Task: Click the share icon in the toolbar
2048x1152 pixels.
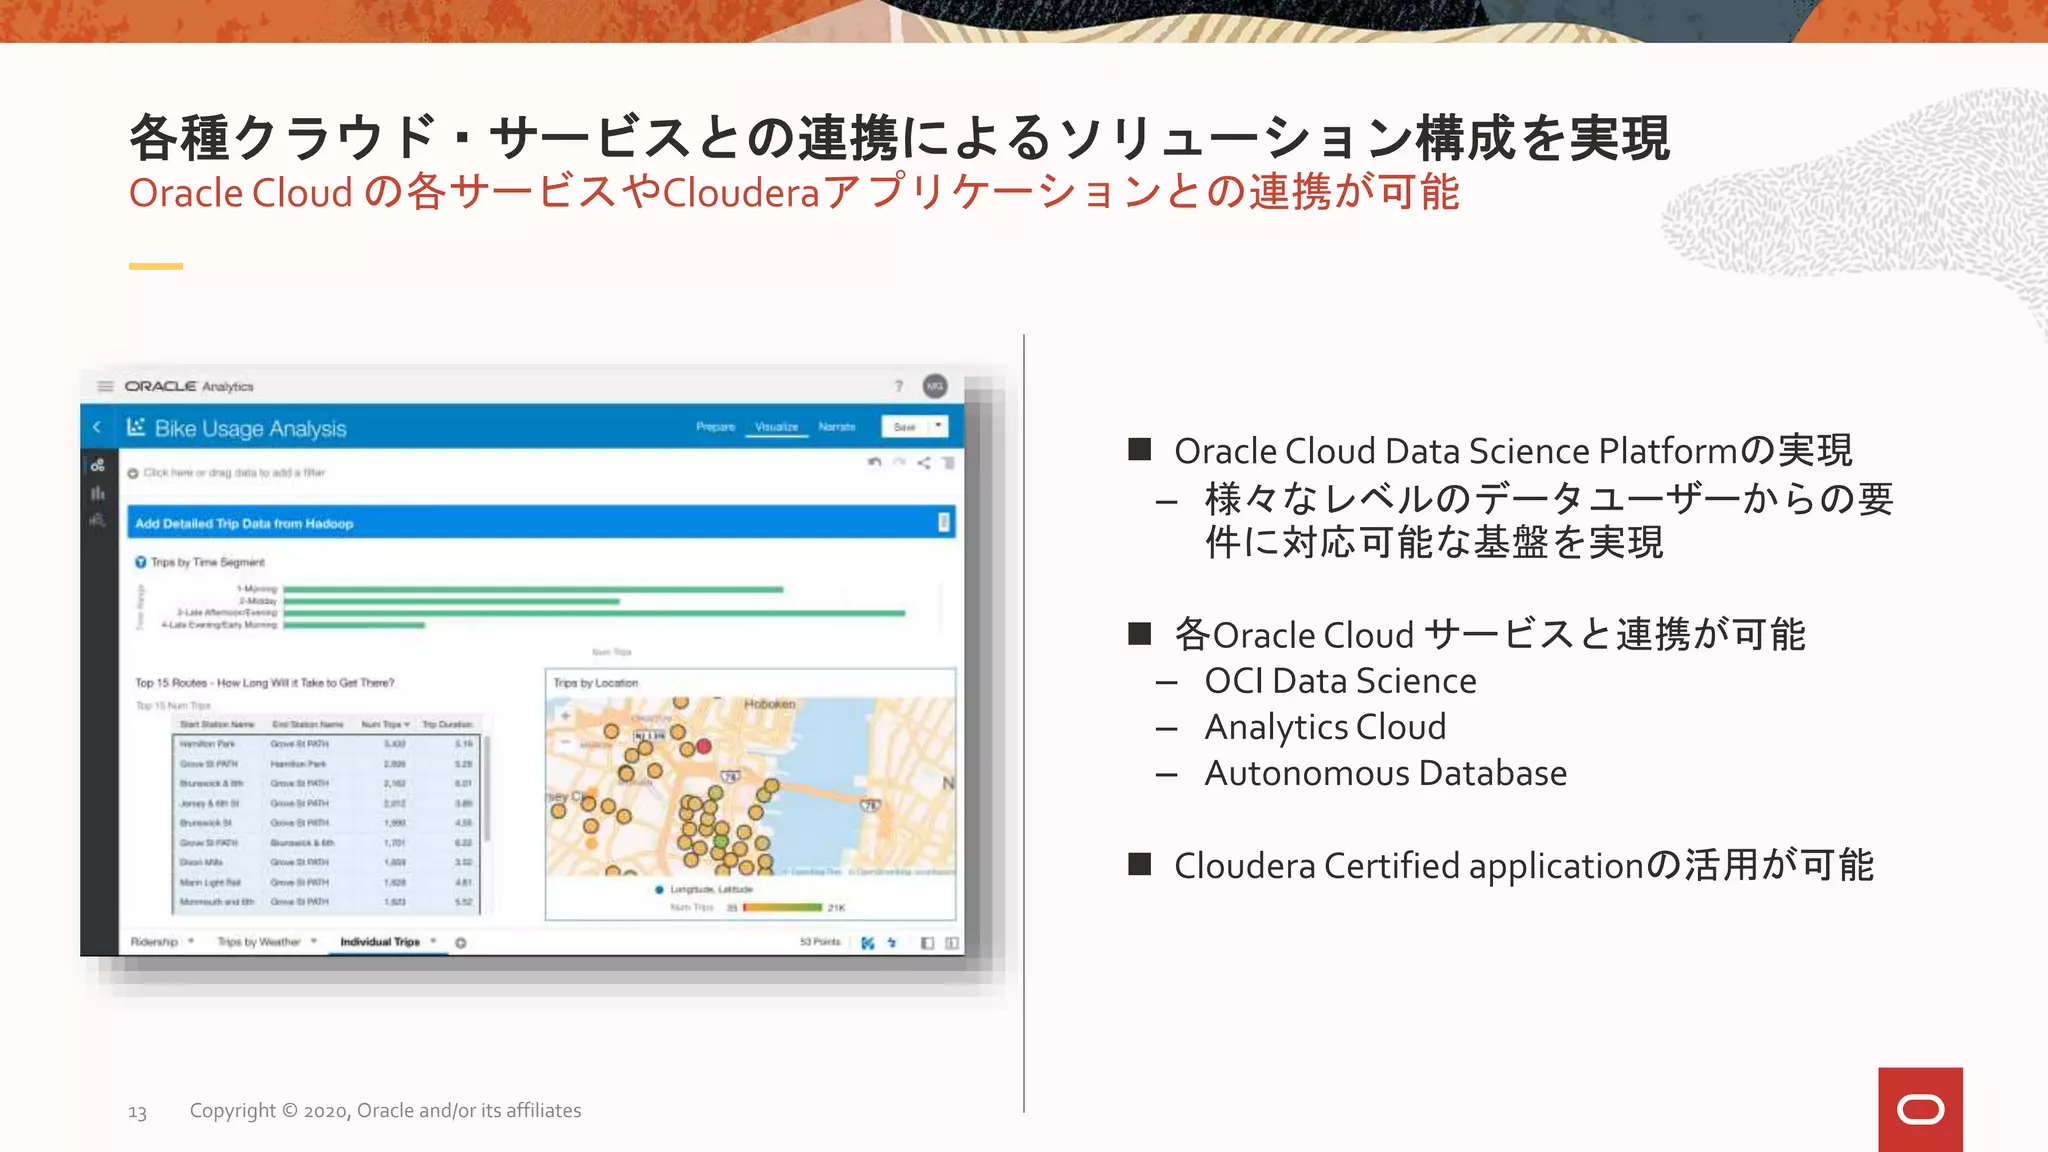Action: point(924,462)
